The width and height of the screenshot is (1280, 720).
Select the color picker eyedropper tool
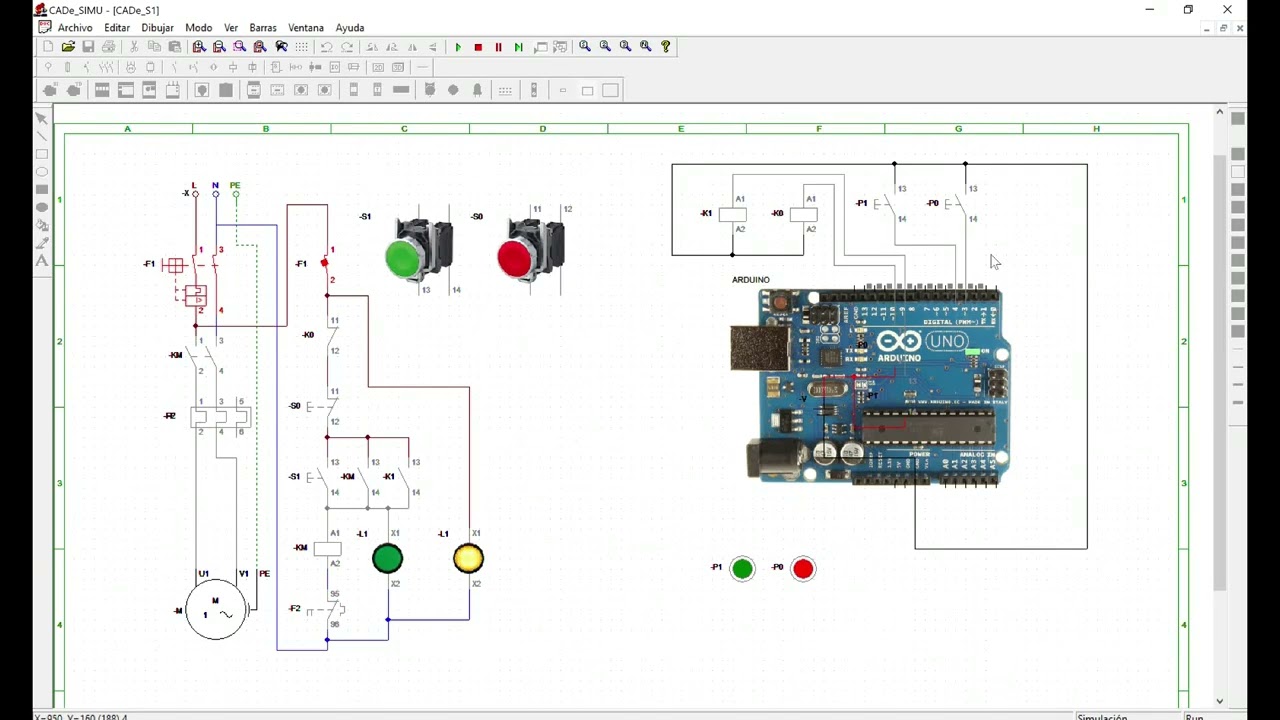tap(42, 243)
